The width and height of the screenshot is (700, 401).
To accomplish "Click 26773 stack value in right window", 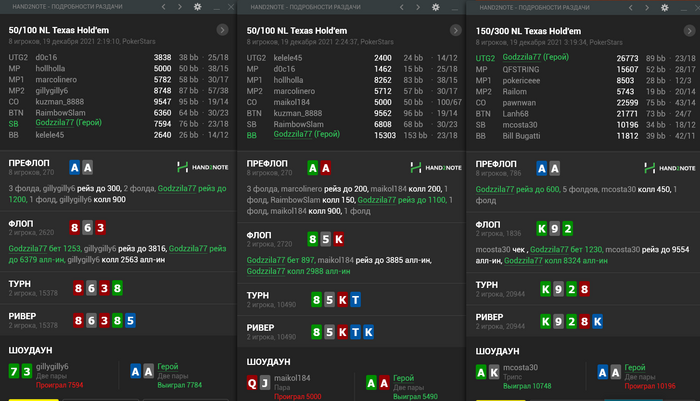I will pos(627,58).
